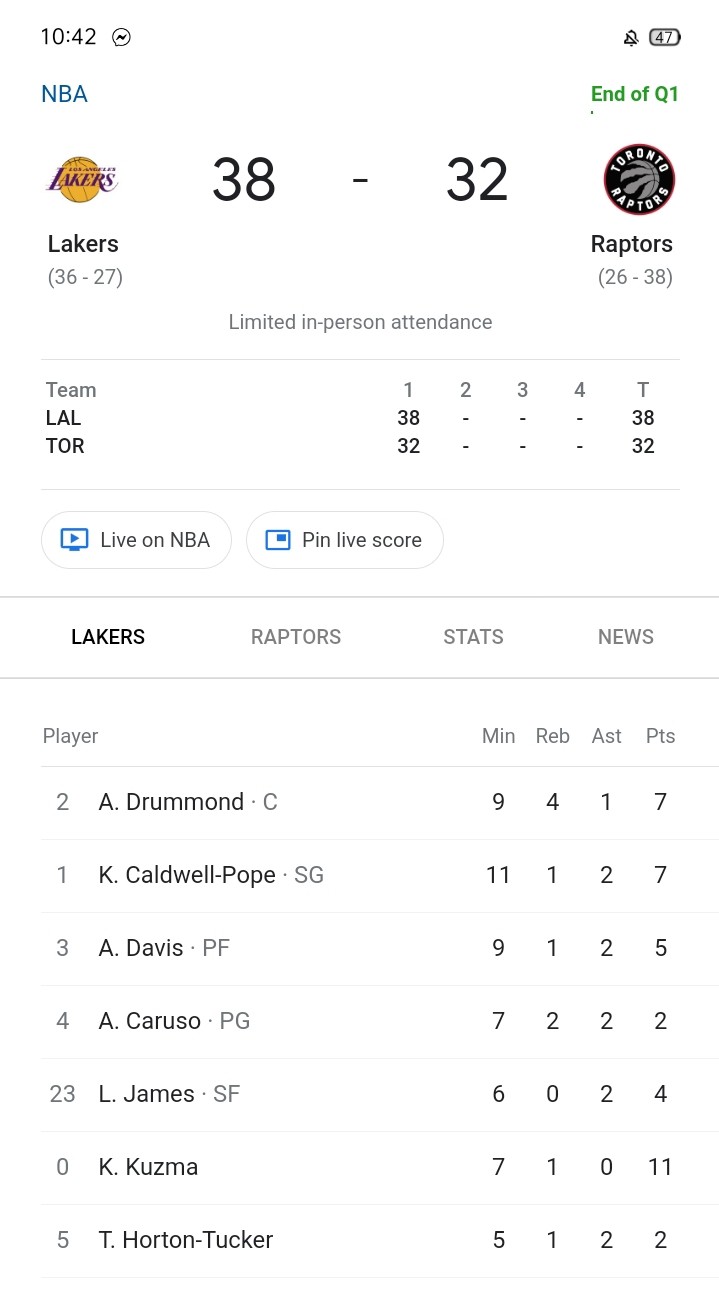Image resolution: width=719 pixels, height=1296 pixels.
Task: Tap the Toronto Raptors team logo
Action: coord(639,180)
